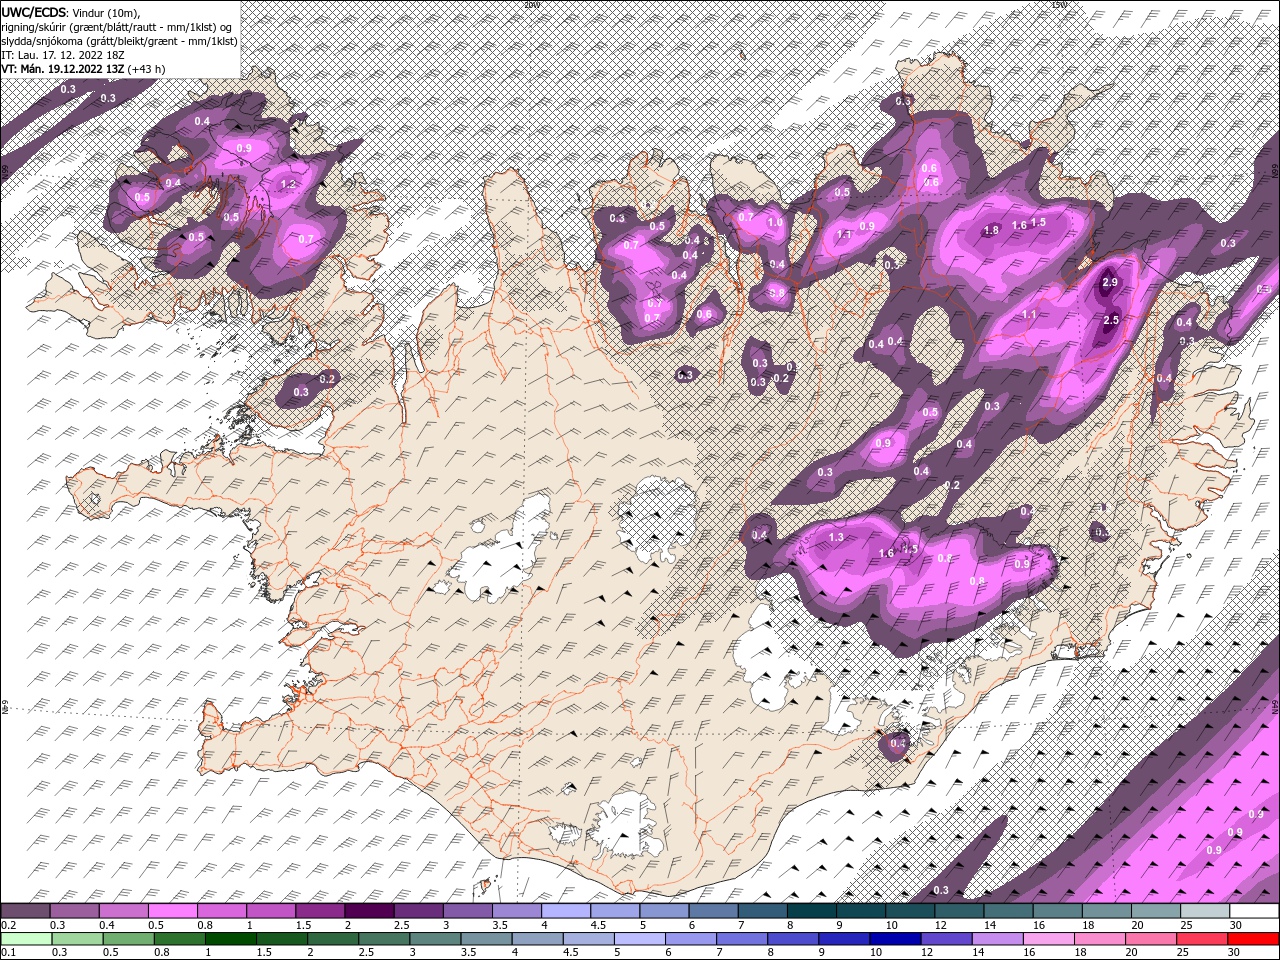Image resolution: width=1280 pixels, height=960 pixels.
Task: Select bottom legend swatch between 4.5 and 5
Action: 588,938
